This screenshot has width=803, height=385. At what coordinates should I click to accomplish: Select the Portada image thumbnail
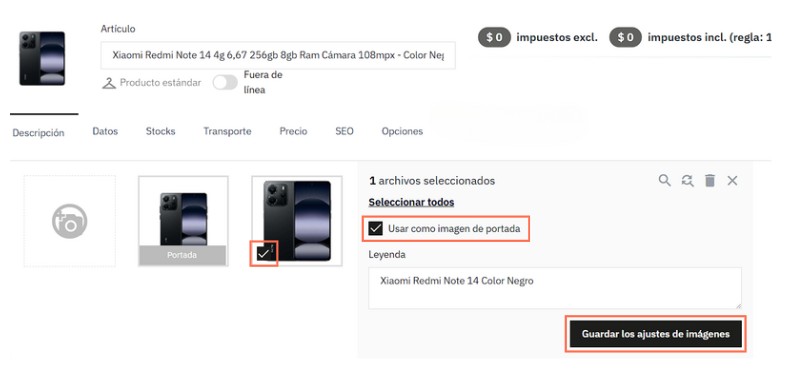point(183,221)
